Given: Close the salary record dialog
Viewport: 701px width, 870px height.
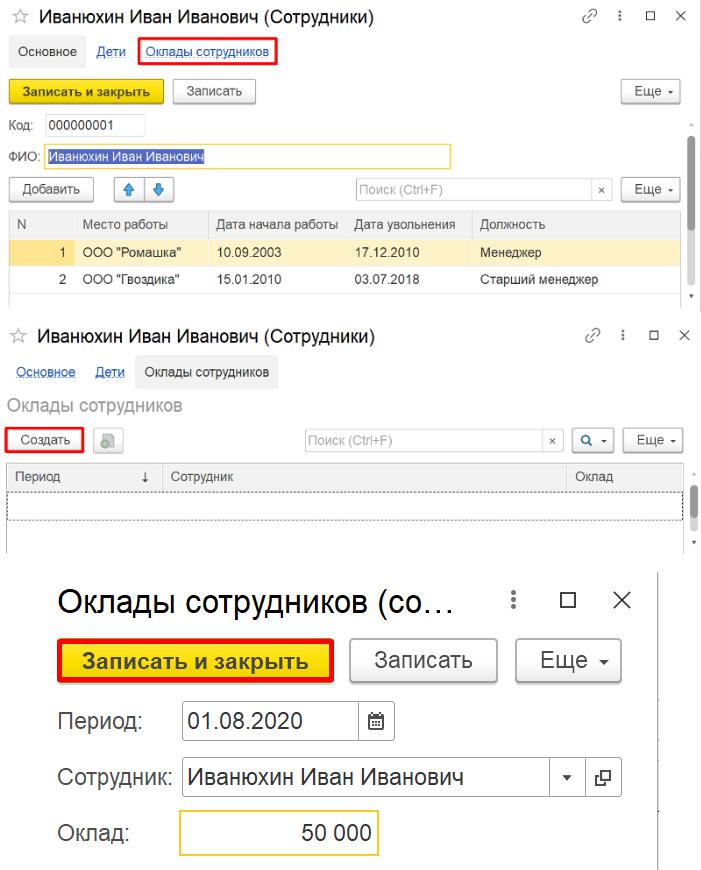Looking at the screenshot, I should coord(622,600).
